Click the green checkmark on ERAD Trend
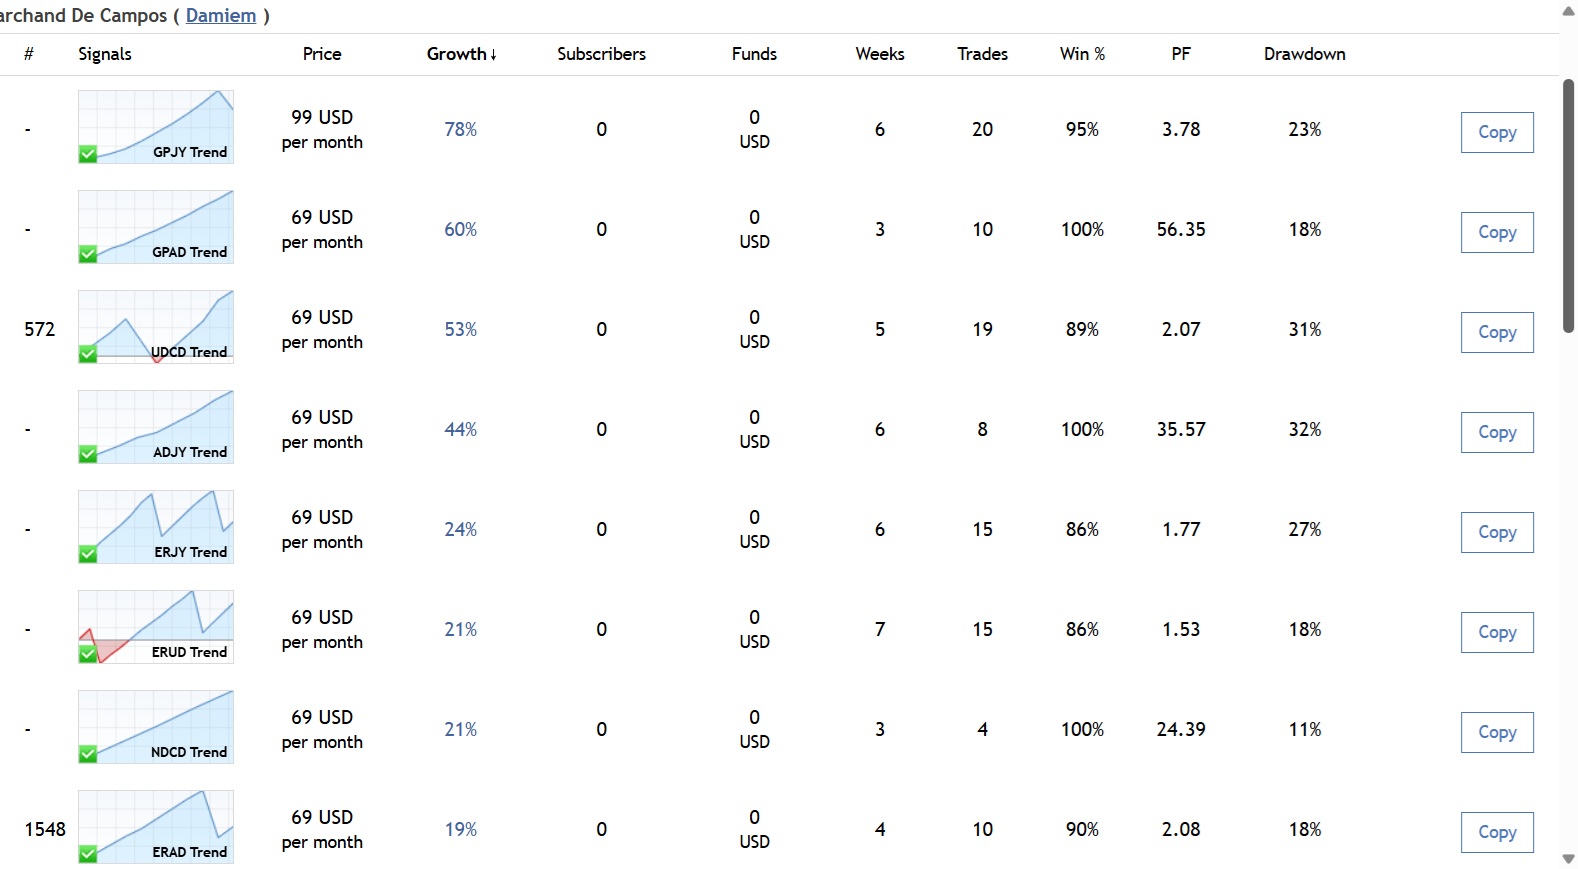 [88, 854]
